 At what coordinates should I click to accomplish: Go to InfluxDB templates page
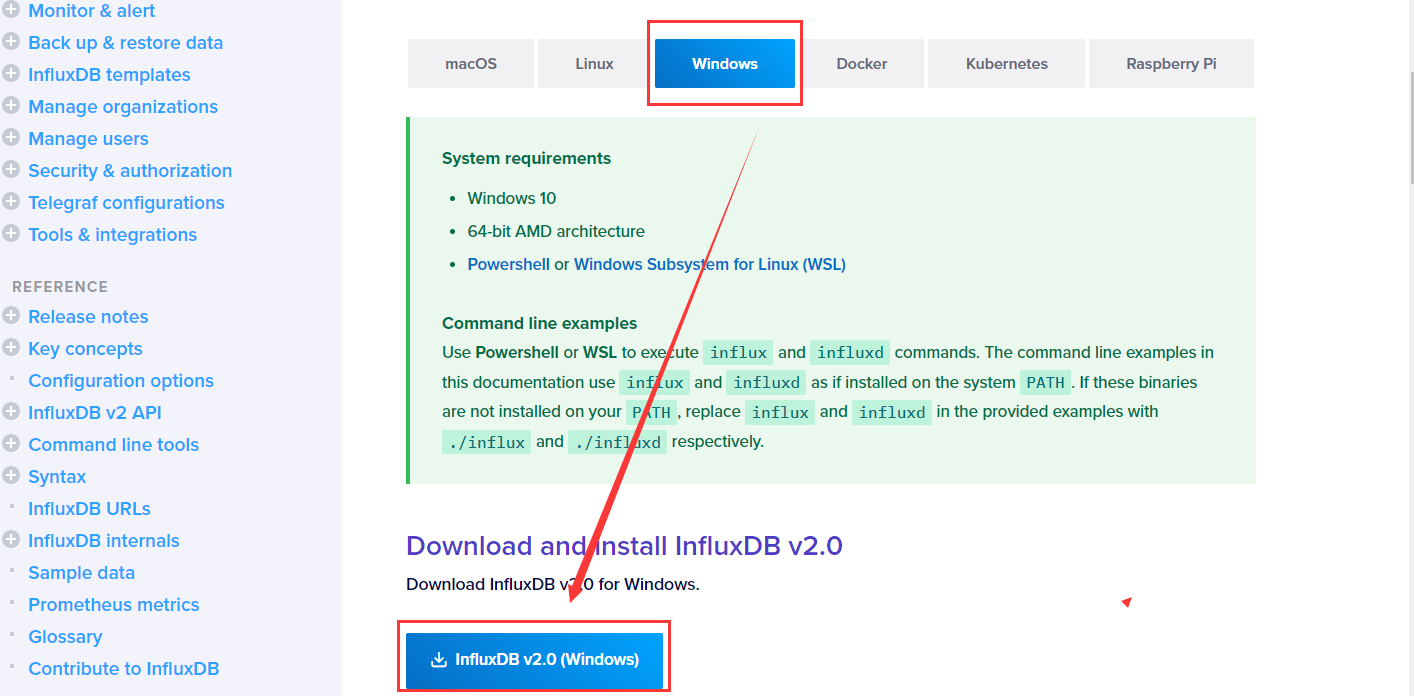point(109,75)
